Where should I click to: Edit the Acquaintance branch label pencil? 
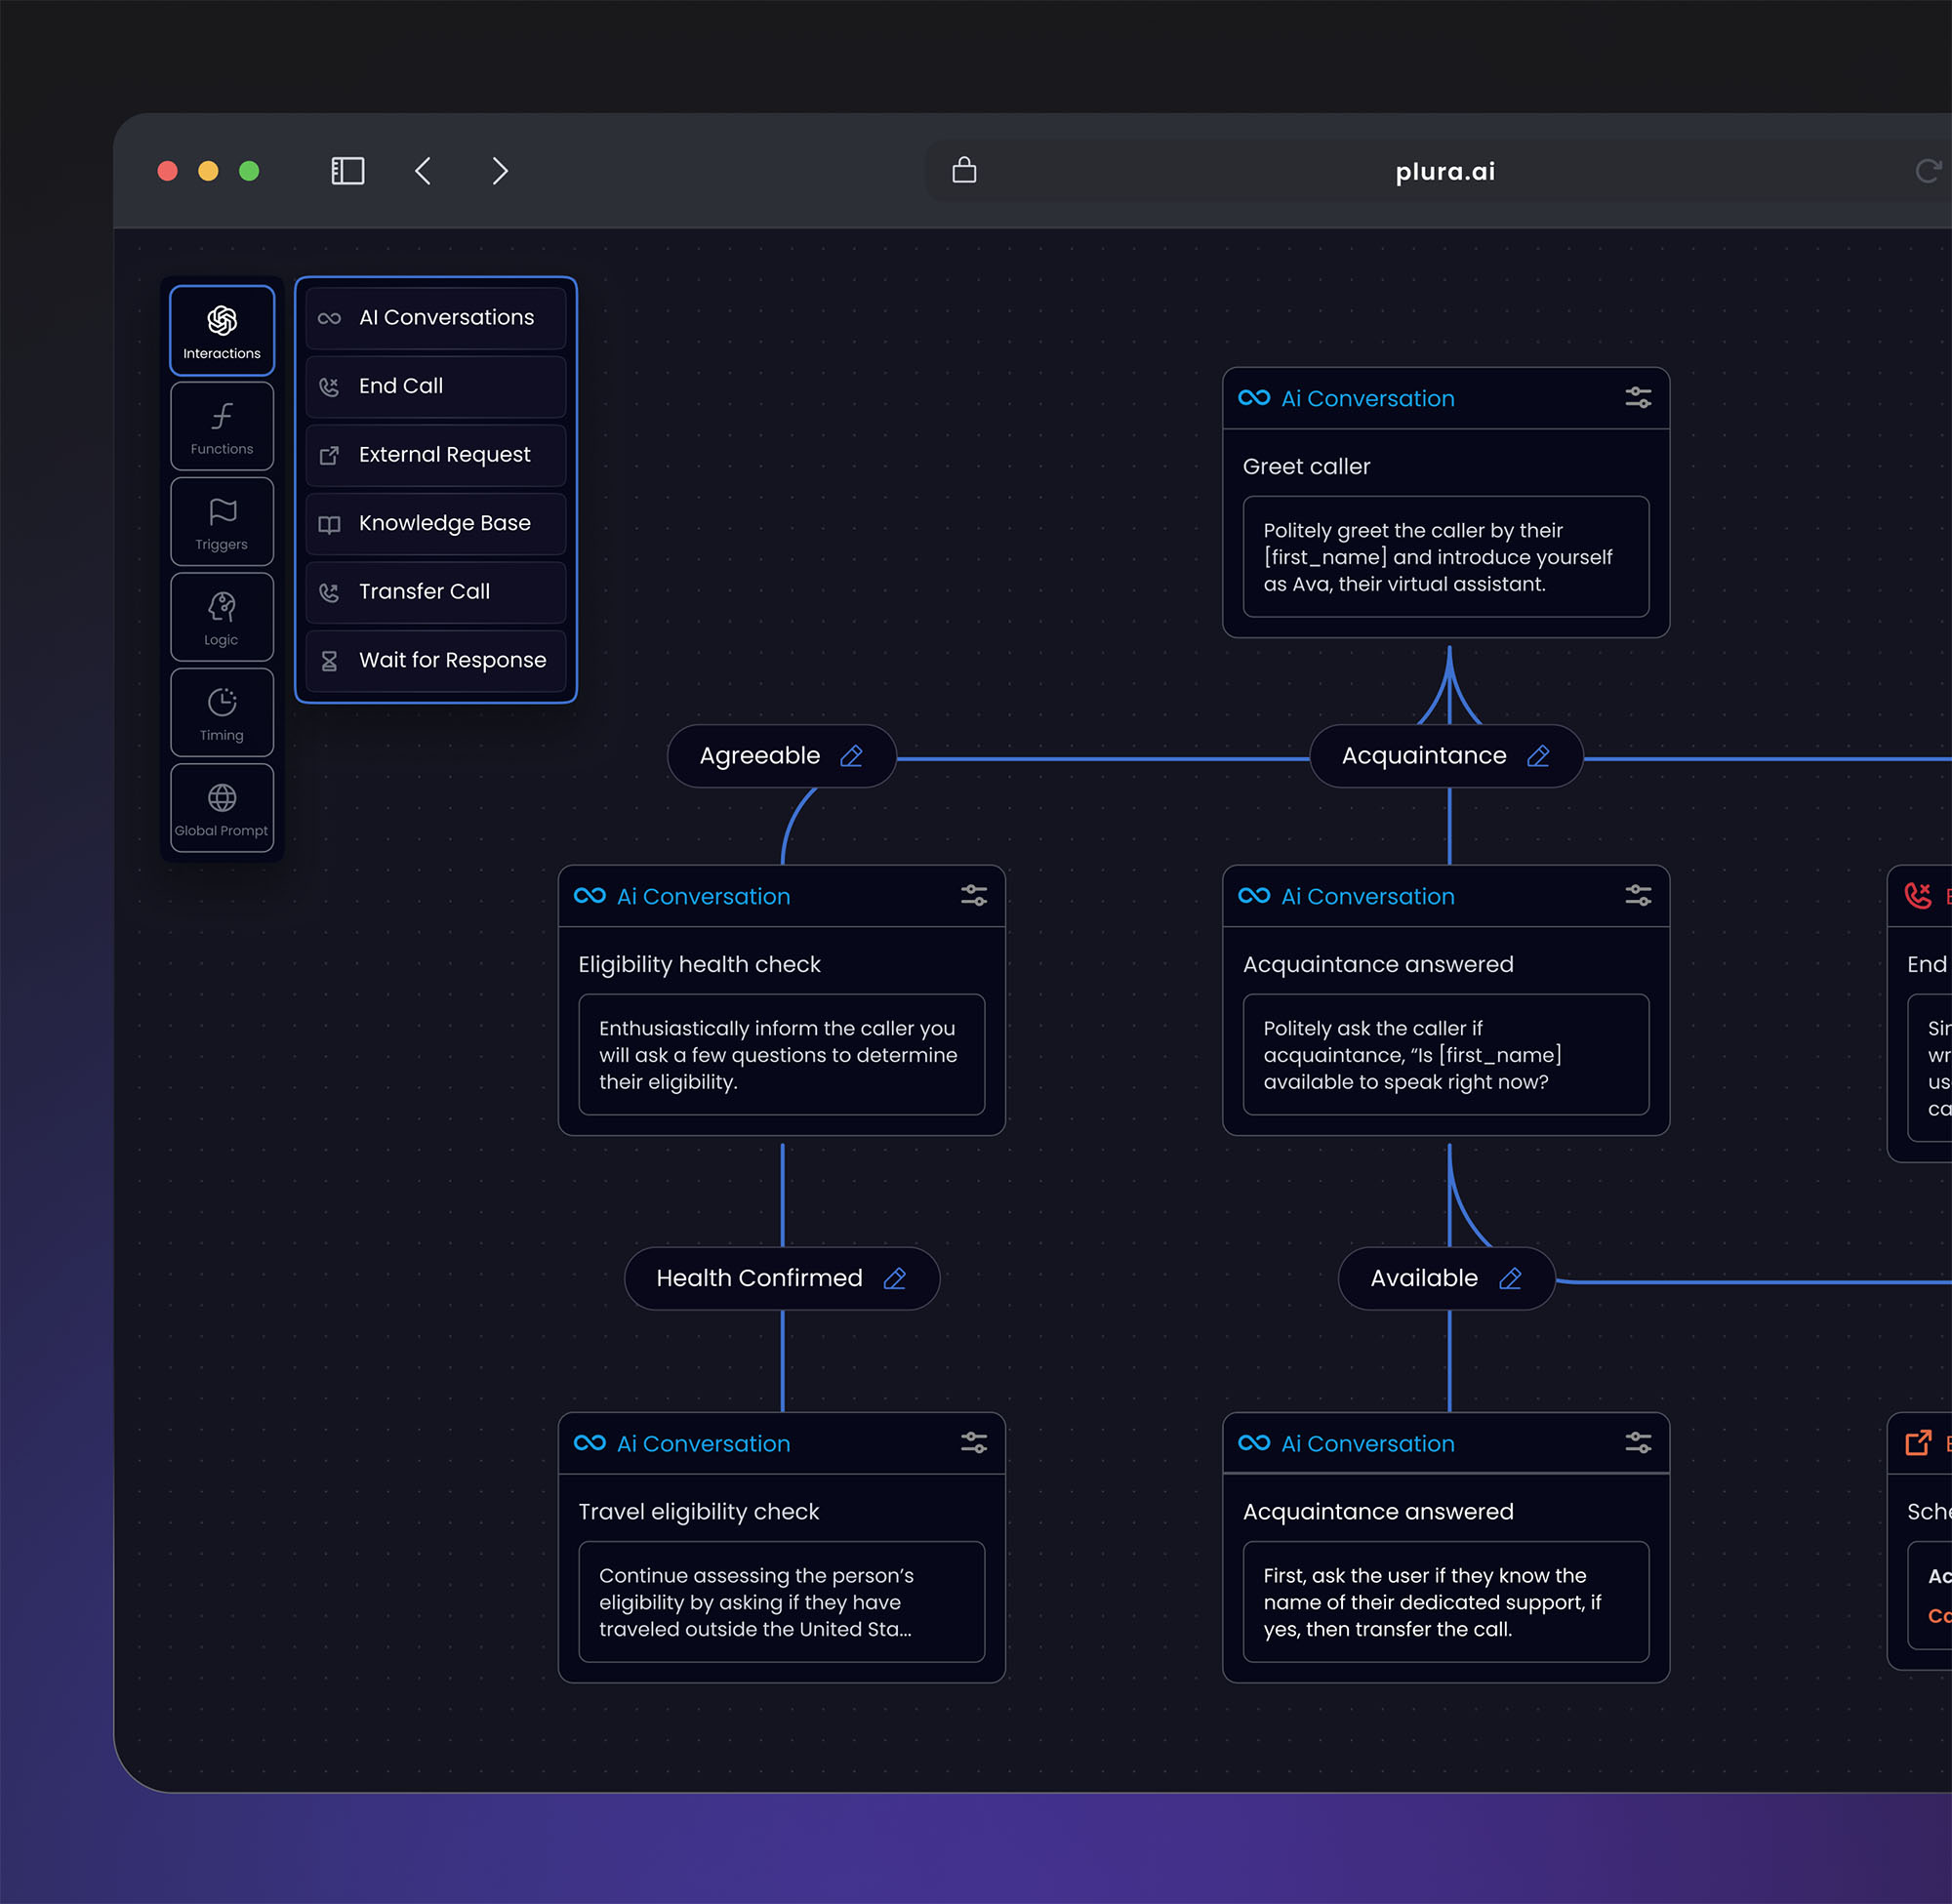coord(1538,756)
